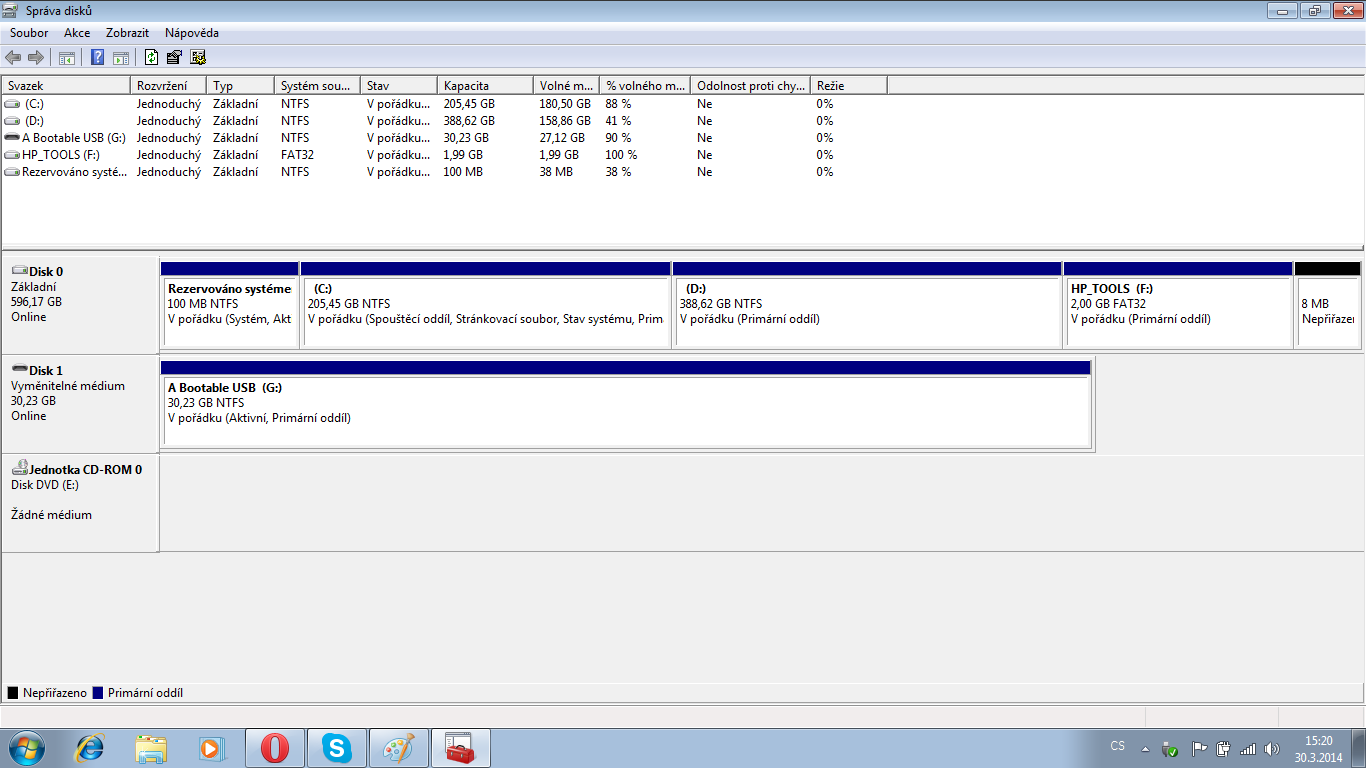The image size is (1366, 768).
Task: Launch Internet Explorer from the taskbar
Action: click(90, 748)
